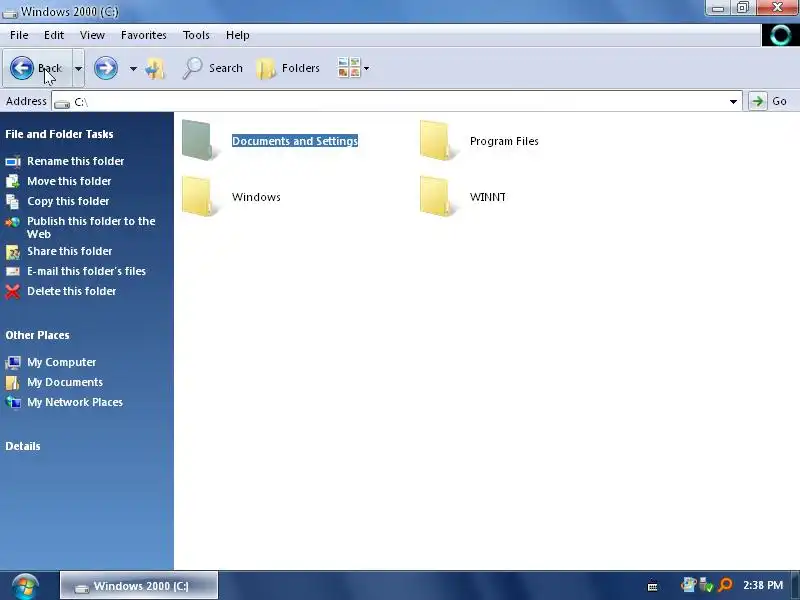Click the My Network Places icon
This screenshot has width=800, height=600.
pos(13,403)
